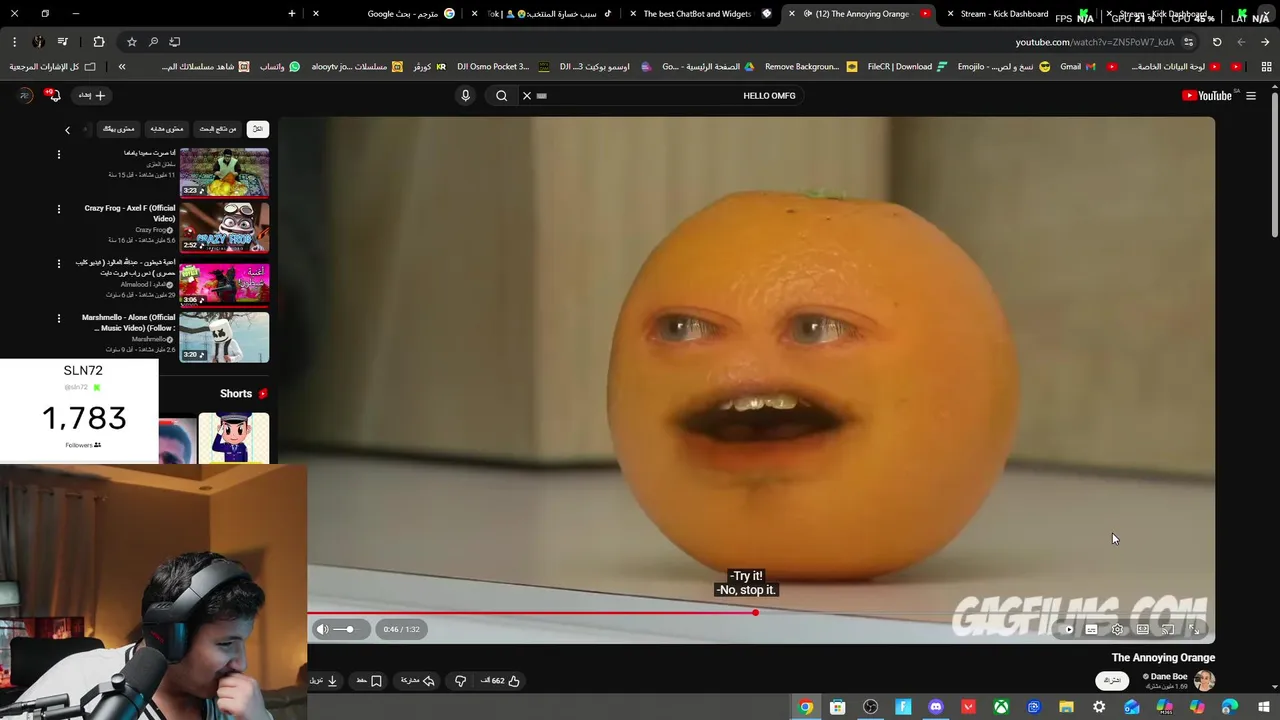This screenshot has width=1280, height=720.
Task: Run the YouTube search with magnifier icon
Action: tap(502, 96)
